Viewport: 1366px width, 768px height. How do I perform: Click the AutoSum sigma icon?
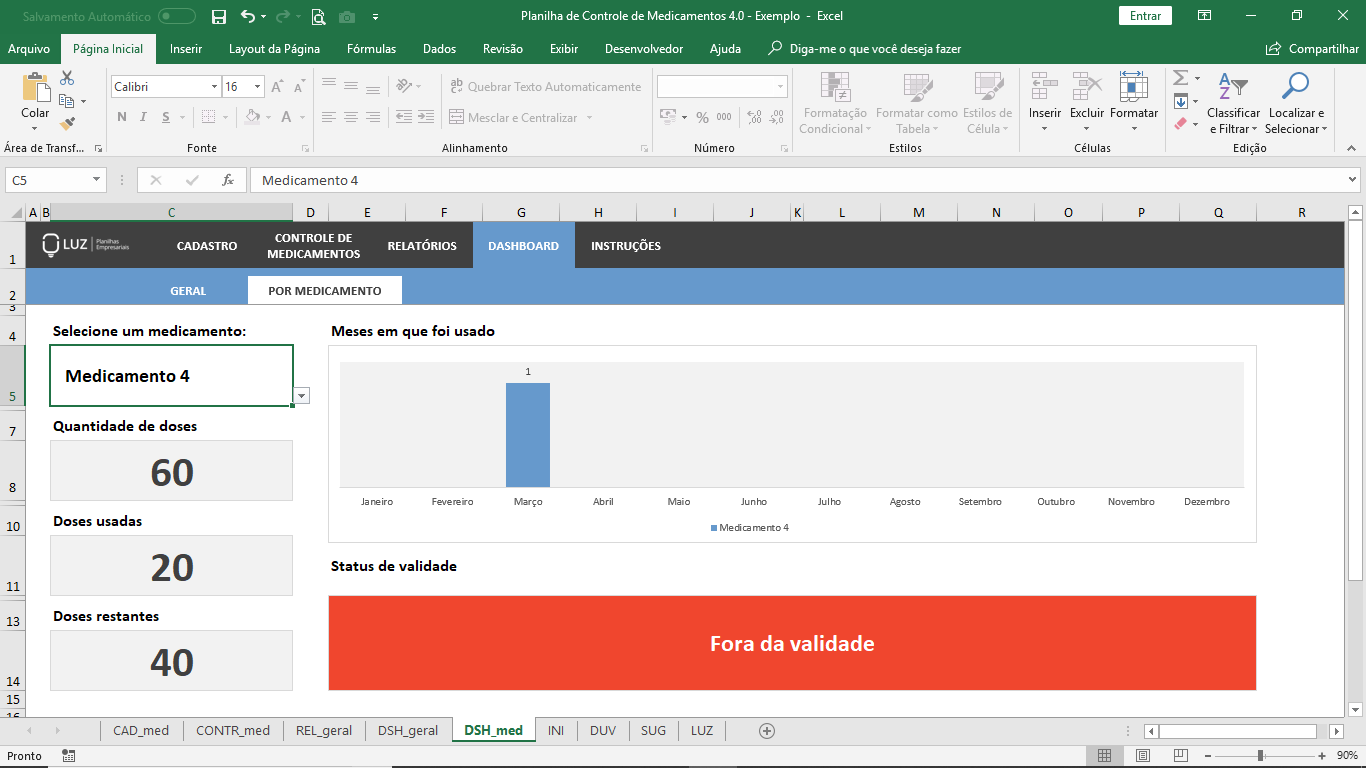[x=1180, y=78]
